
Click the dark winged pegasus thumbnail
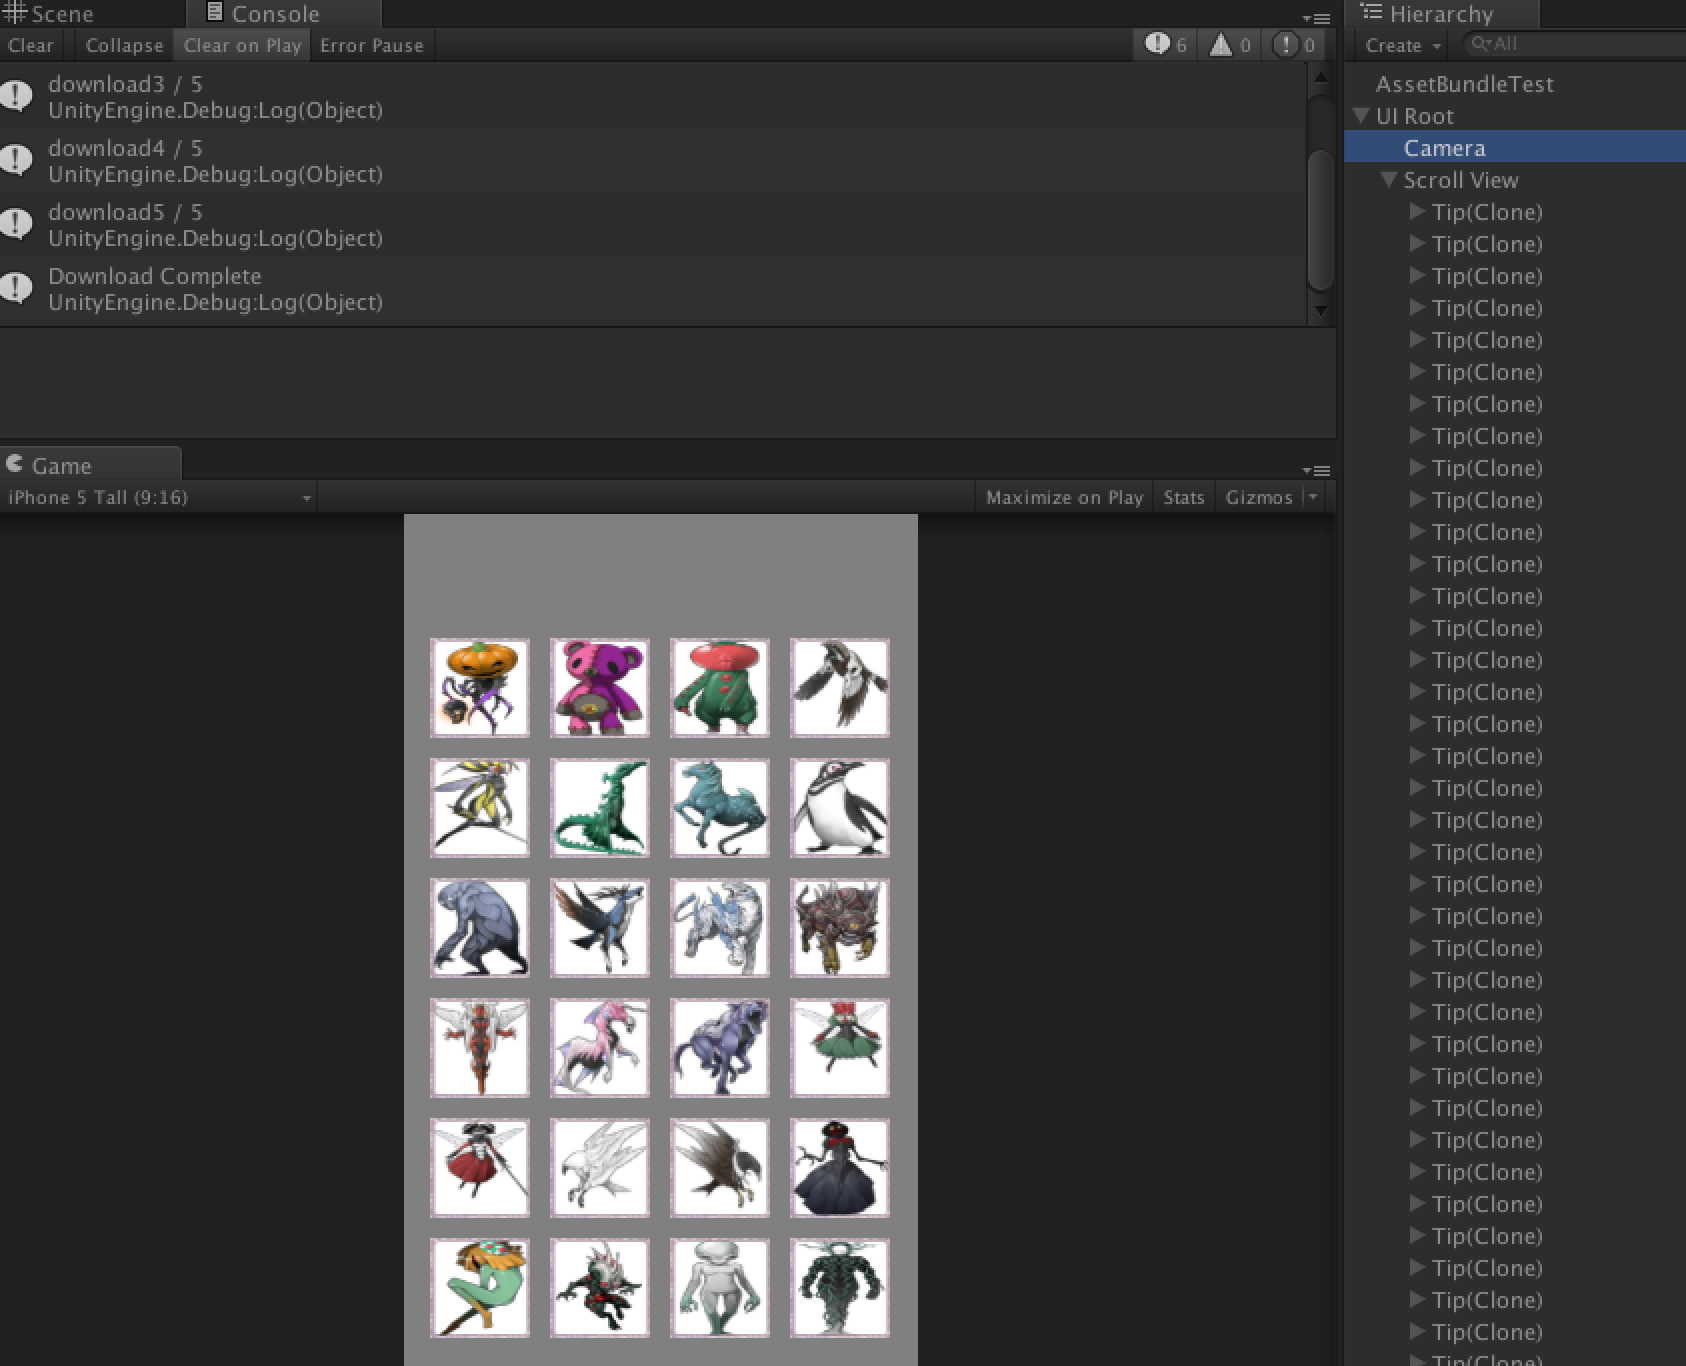600,928
